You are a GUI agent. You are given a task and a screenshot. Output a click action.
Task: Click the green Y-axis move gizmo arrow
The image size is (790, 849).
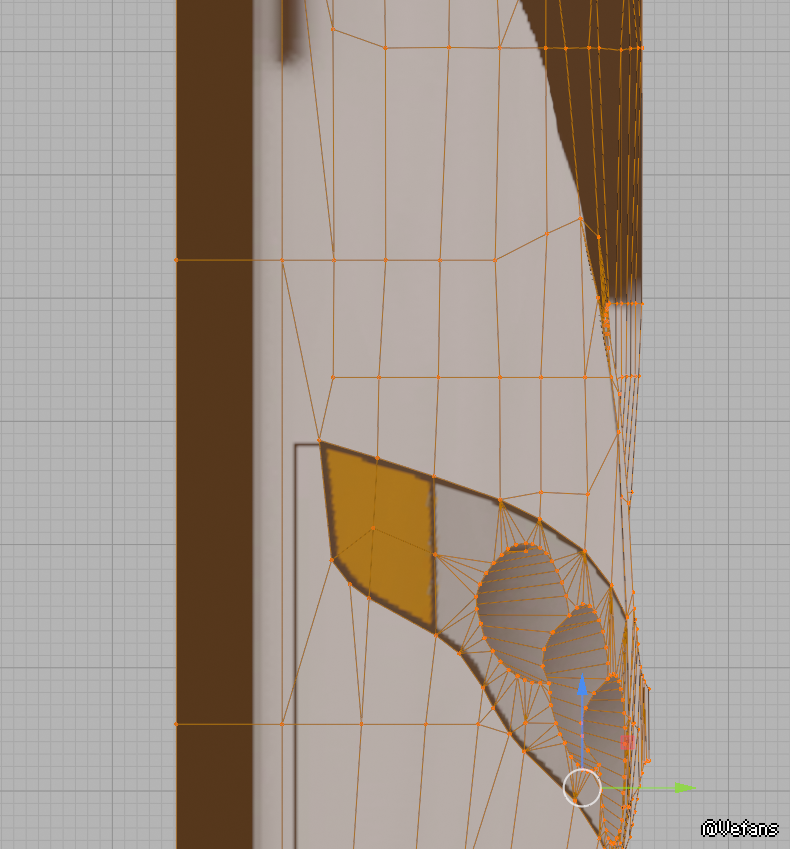pyautogui.click(x=685, y=788)
